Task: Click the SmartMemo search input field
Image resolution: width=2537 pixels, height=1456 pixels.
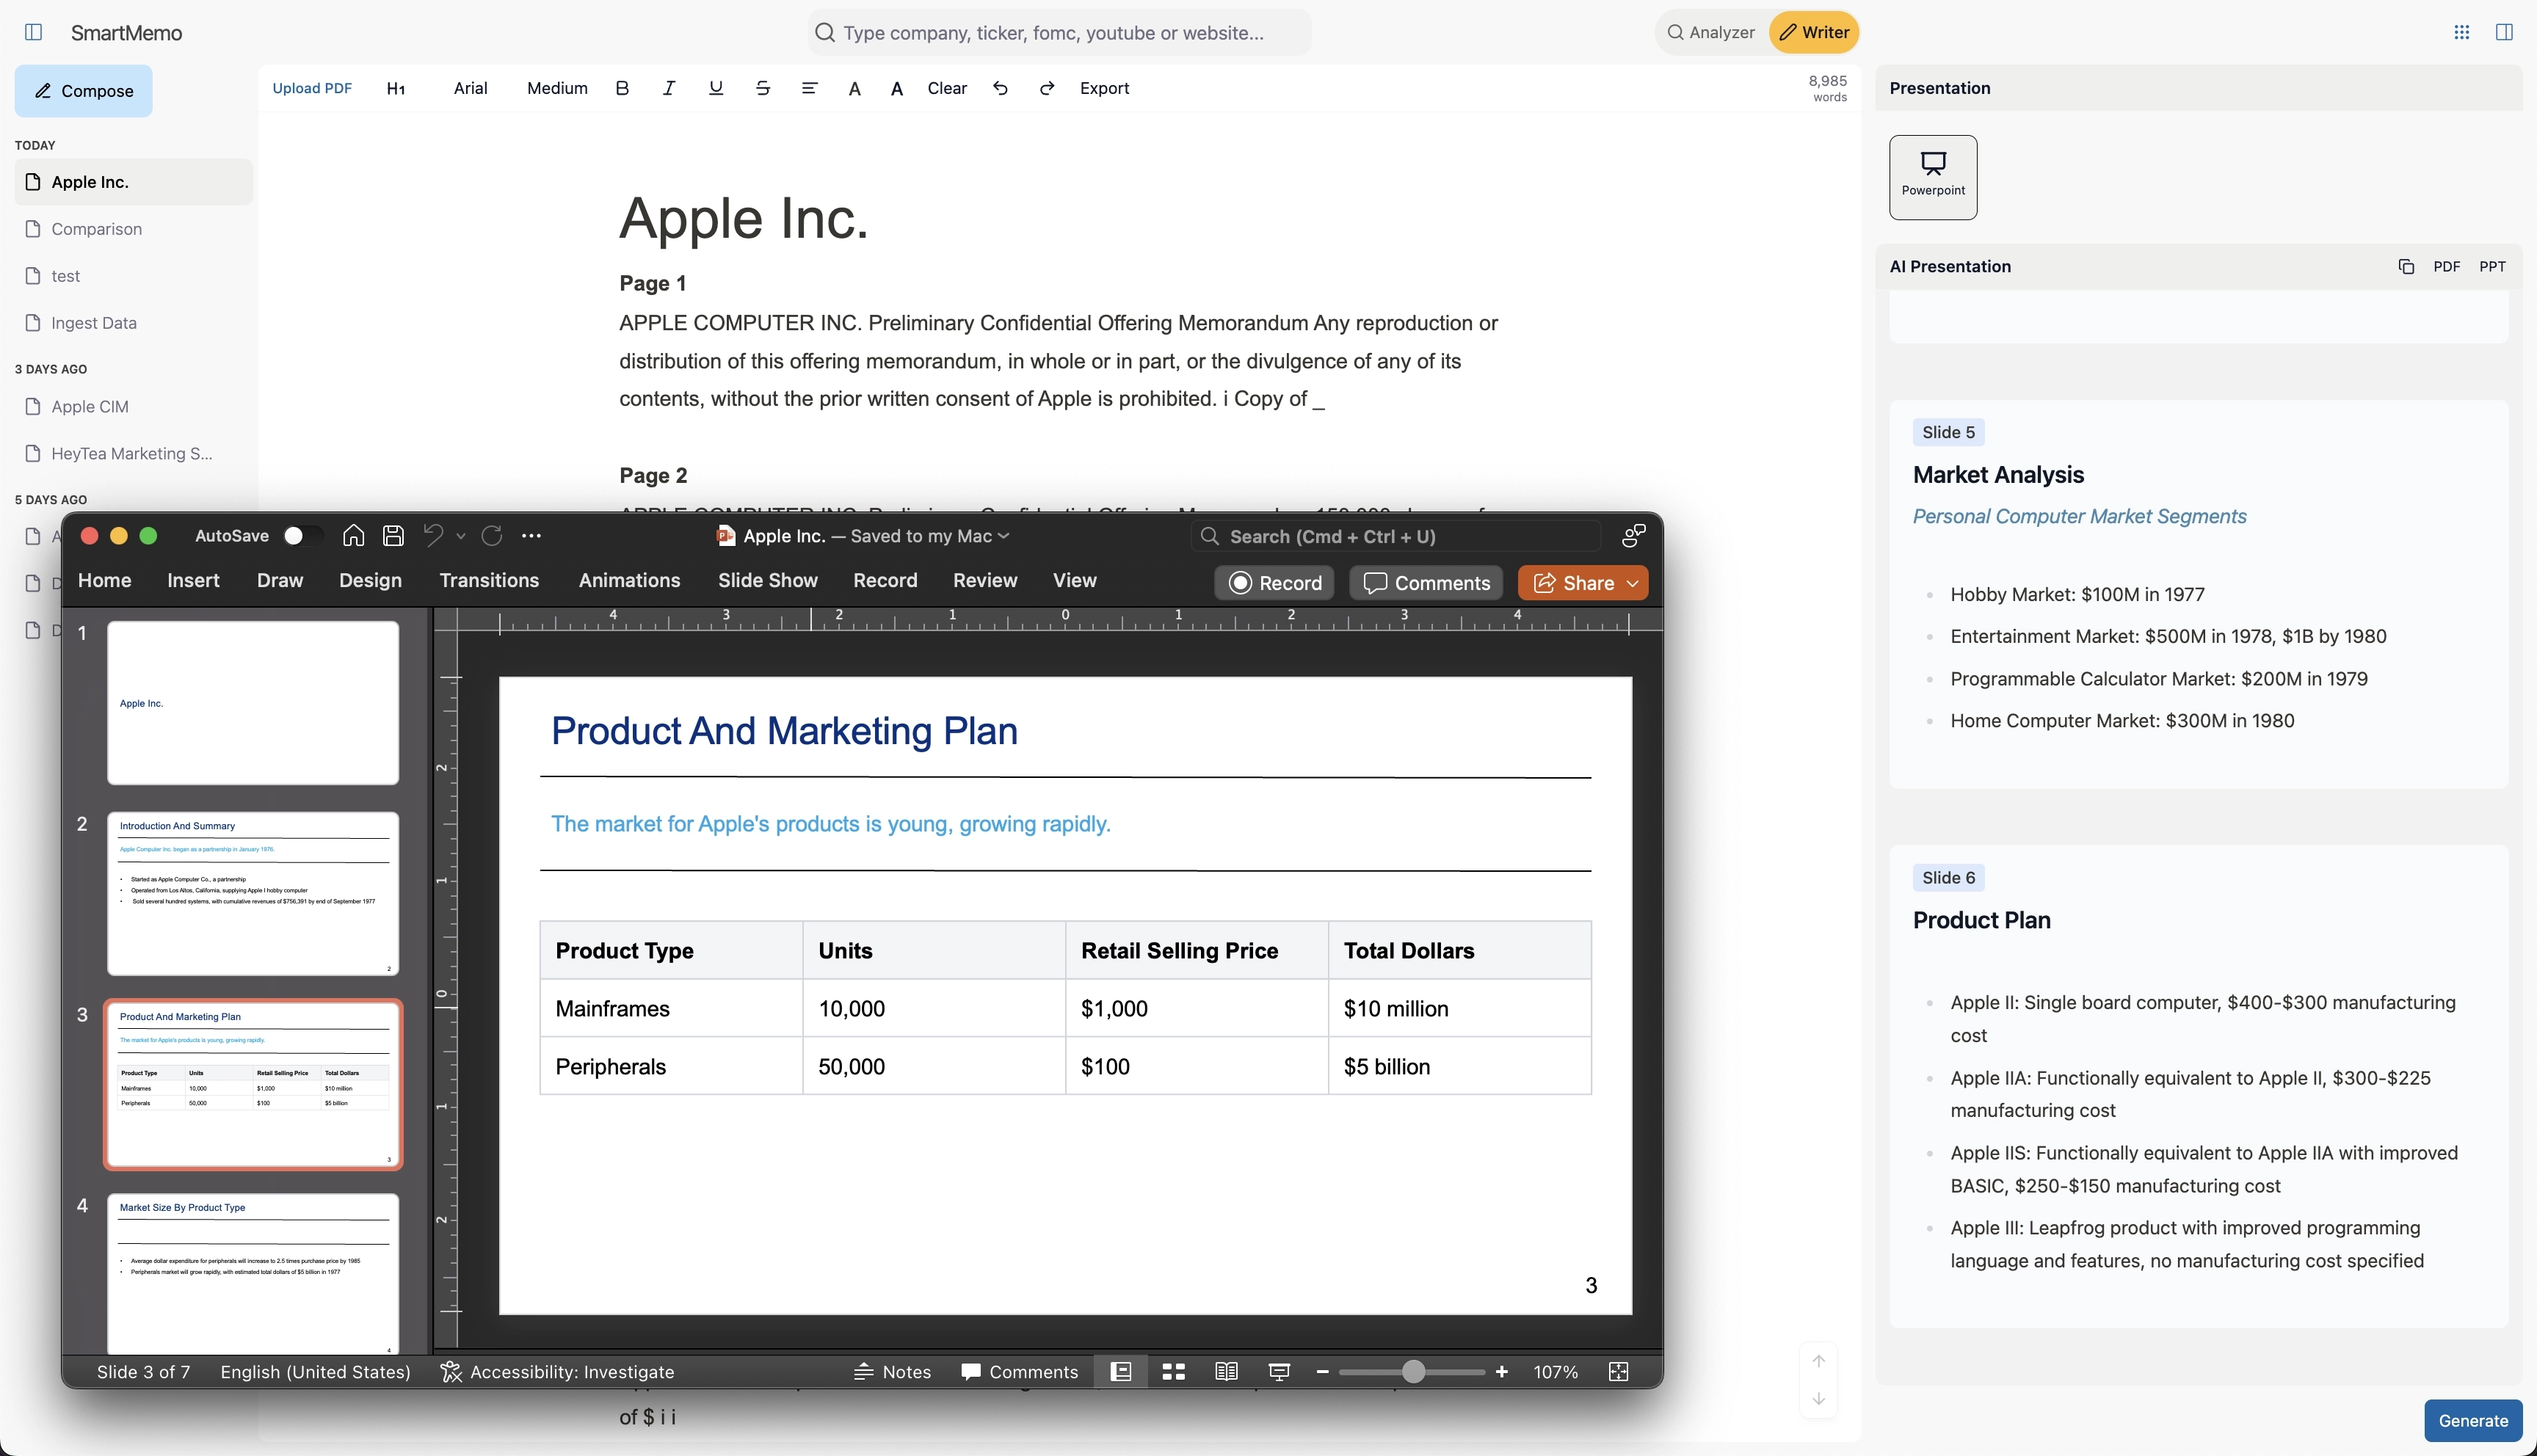Action: tap(1060, 32)
